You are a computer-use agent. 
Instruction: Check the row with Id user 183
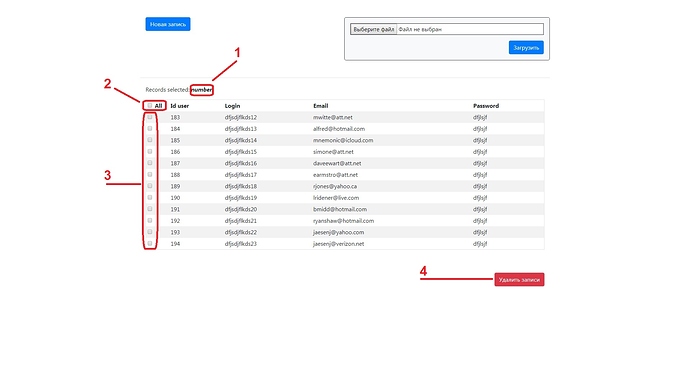[x=150, y=117]
